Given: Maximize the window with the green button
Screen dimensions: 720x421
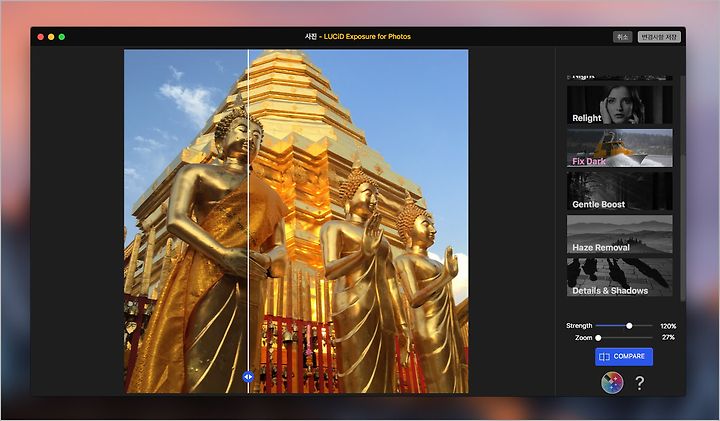Looking at the screenshot, I should [x=62, y=37].
